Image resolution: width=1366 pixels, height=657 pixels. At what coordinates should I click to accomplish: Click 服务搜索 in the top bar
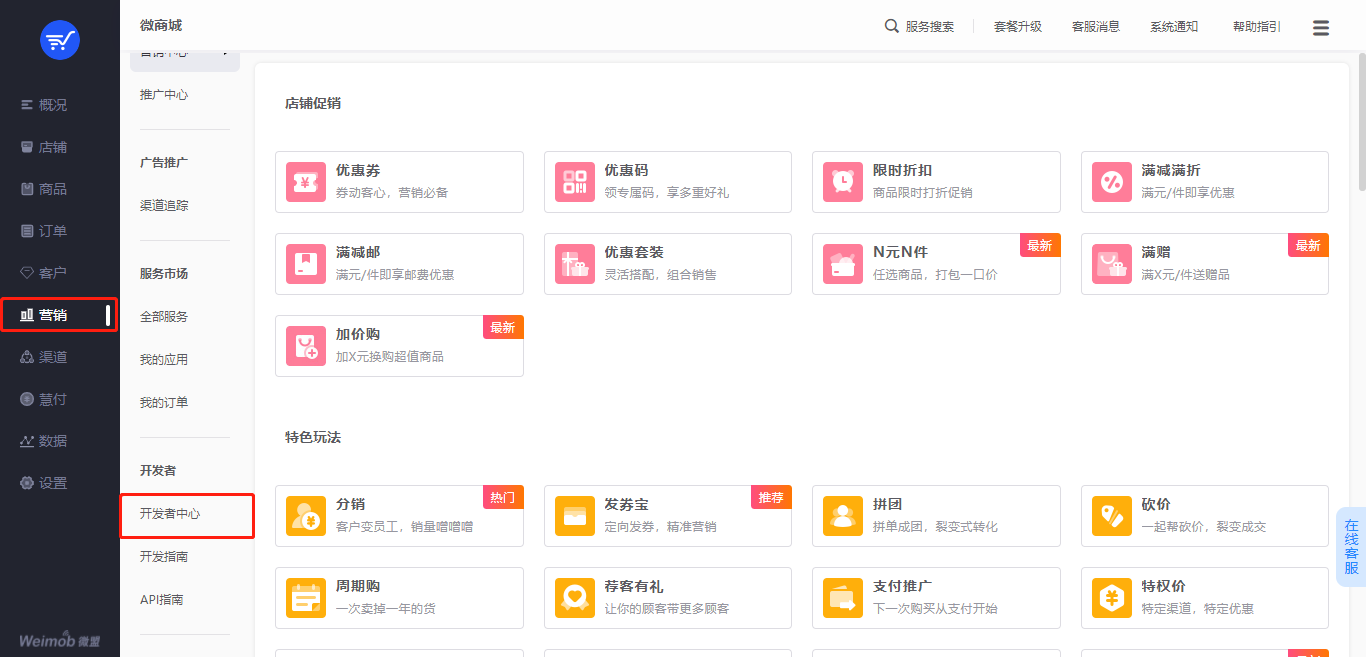(930, 27)
